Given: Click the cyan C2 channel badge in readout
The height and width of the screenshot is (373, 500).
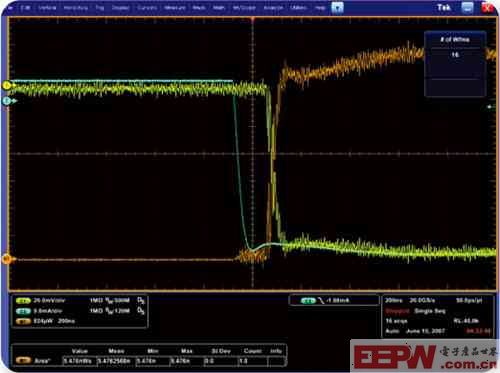Looking at the screenshot, I should coord(23,311).
